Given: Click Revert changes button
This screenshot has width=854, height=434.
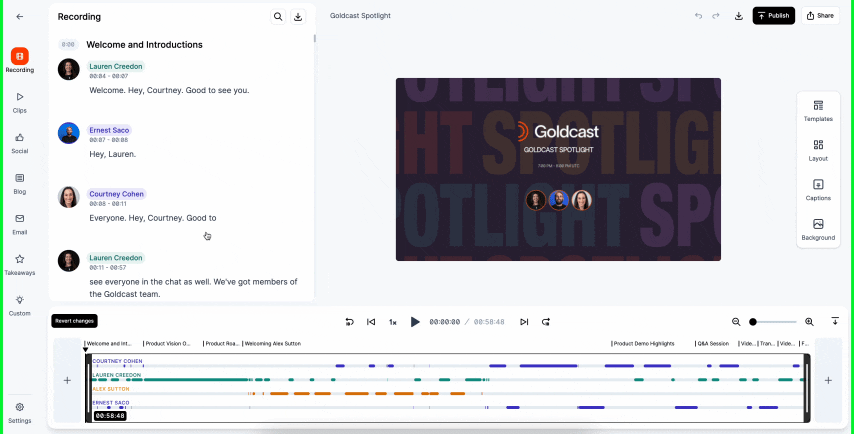Looking at the screenshot, I should [x=75, y=321].
